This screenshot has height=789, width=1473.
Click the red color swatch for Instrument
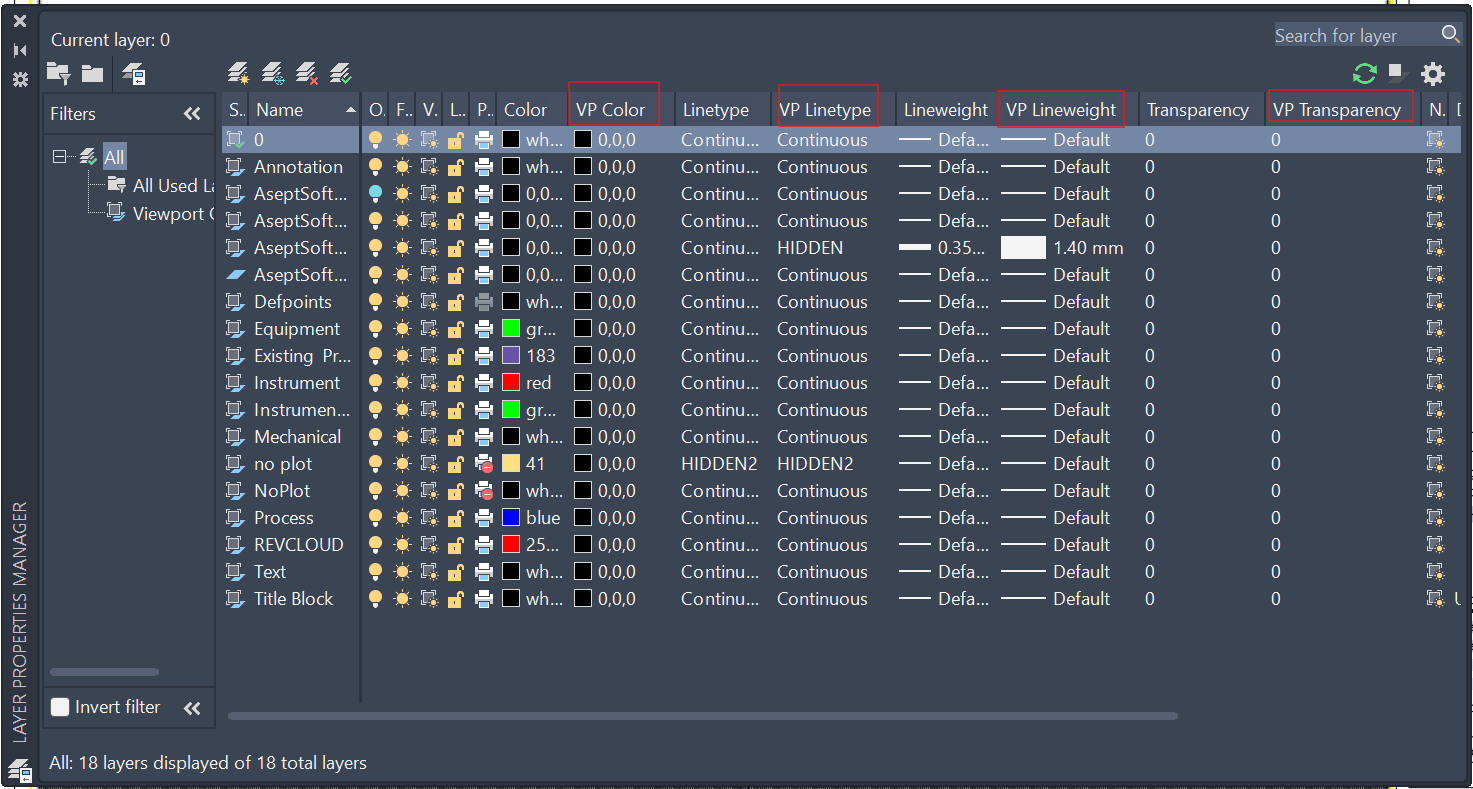[x=510, y=383]
